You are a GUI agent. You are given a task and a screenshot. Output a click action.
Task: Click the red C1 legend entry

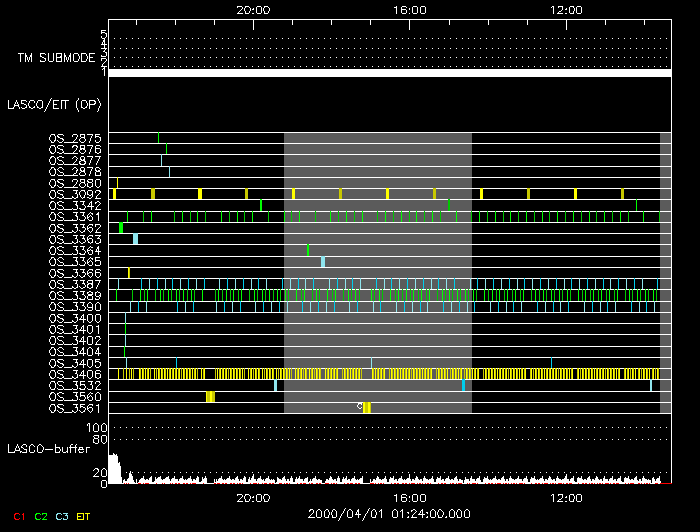[19, 516]
